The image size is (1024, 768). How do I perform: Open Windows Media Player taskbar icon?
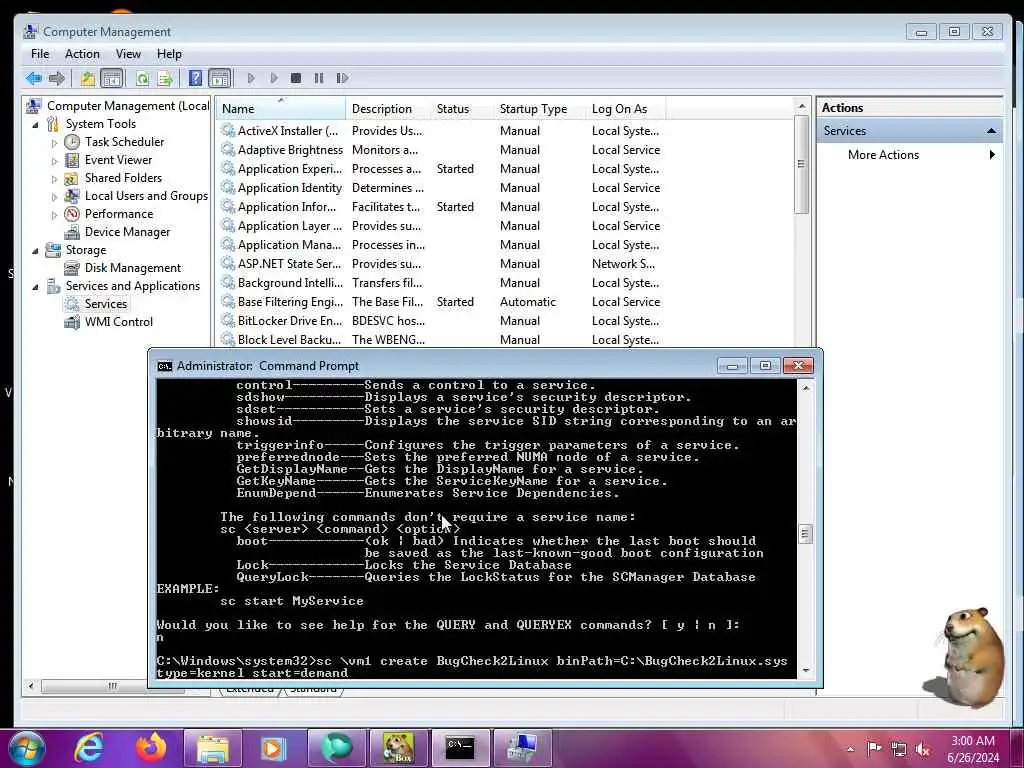click(x=274, y=748)
